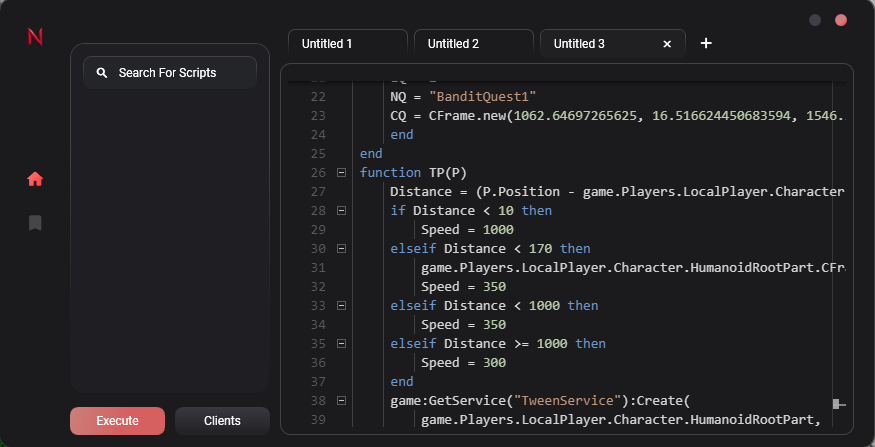This screenshot has width=875, height=447.
Task: Switch to the Untitled 2 tab
Action: 474,44
